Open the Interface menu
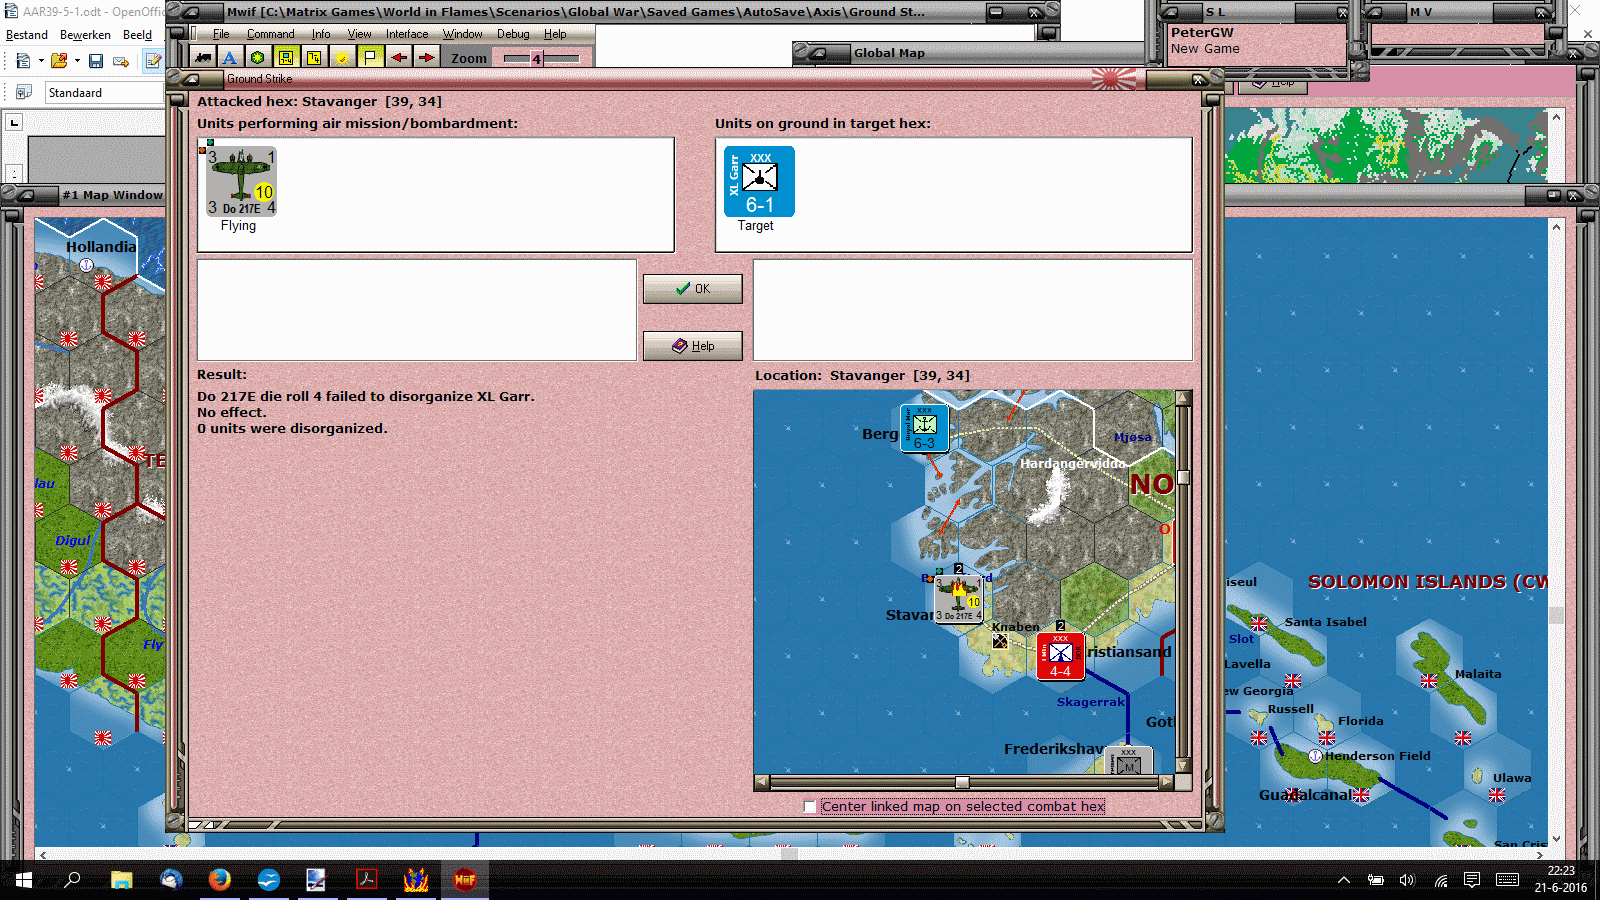Screen dimensions: 1600x900 407,34
